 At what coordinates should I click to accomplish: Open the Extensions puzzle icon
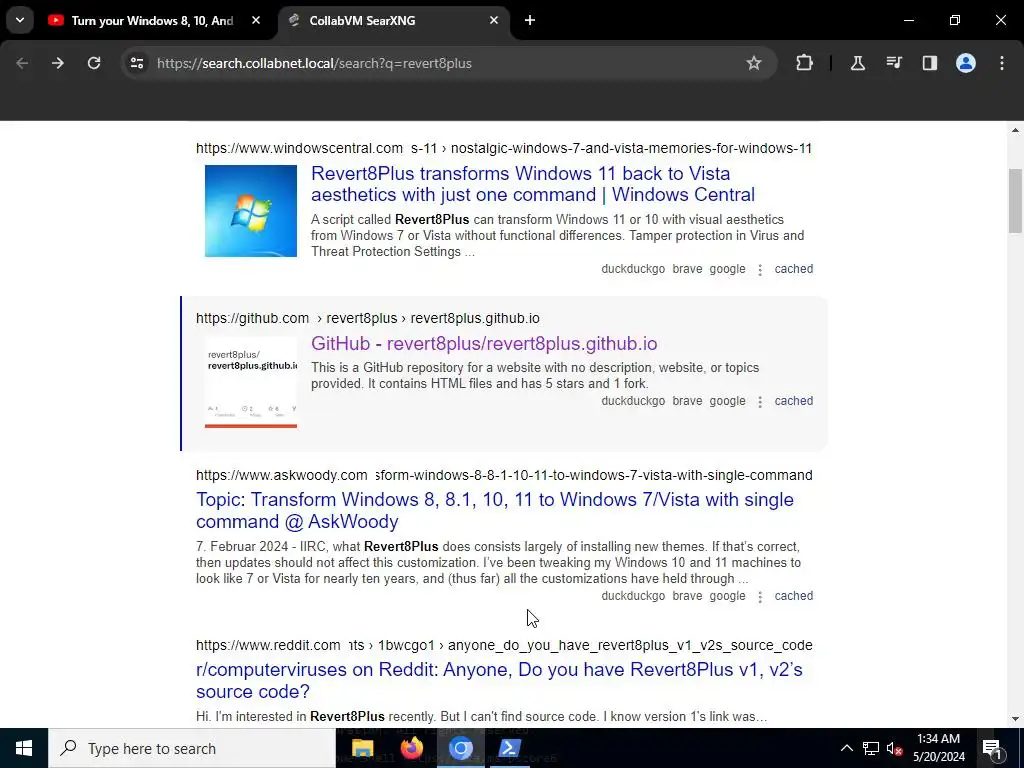coord(805,63)
